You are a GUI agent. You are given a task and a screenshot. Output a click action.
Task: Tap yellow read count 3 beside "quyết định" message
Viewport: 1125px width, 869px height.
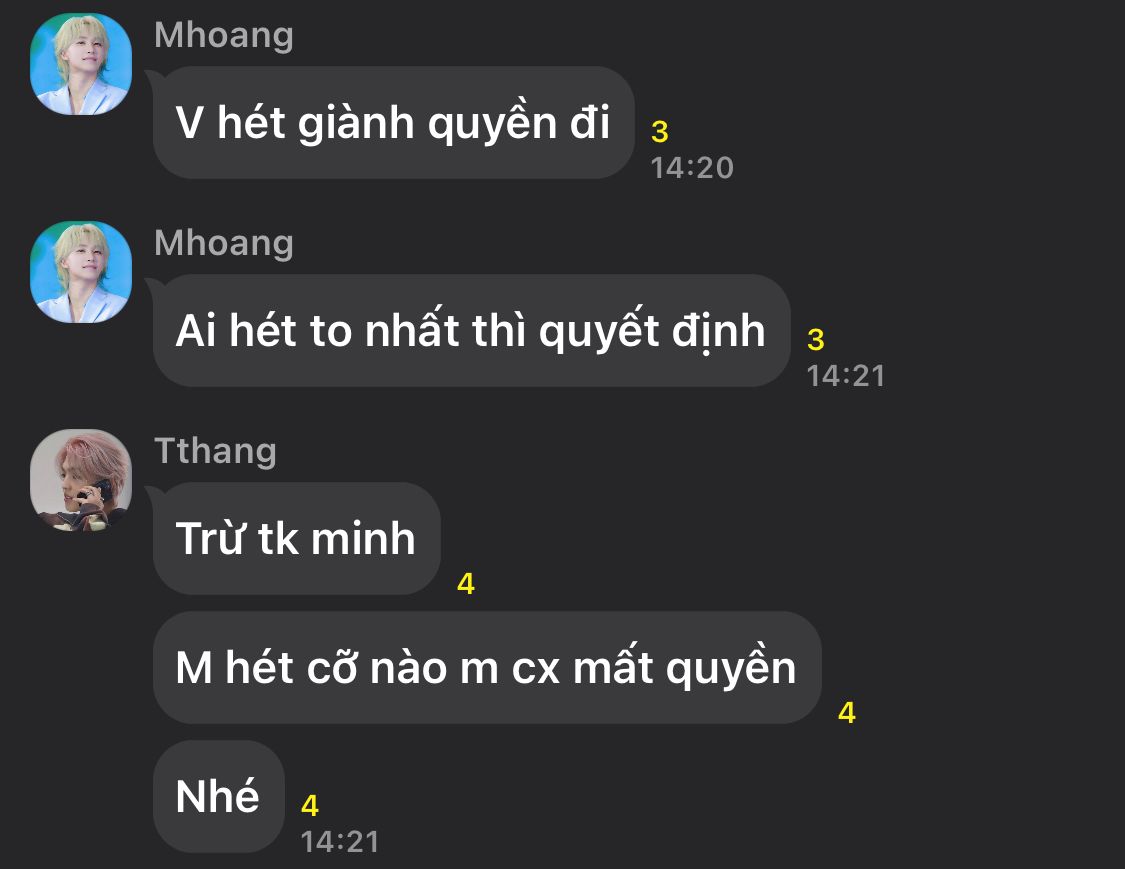pyautogui.click(x=816, y=339)
